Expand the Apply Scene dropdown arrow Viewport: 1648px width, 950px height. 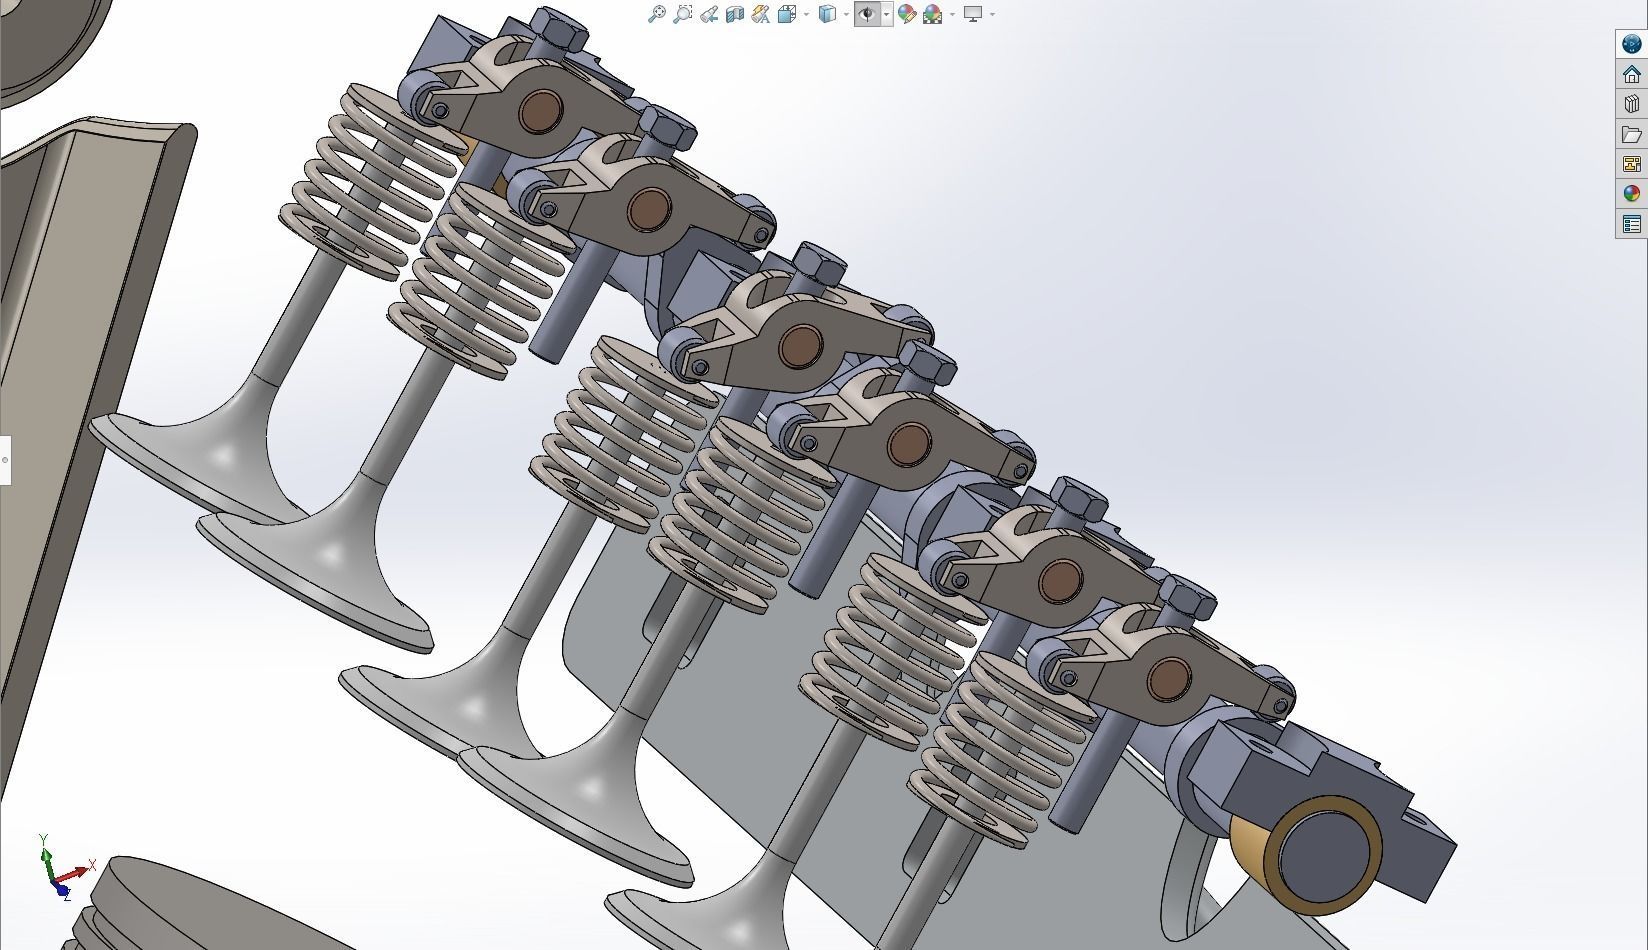pos(952,14)
